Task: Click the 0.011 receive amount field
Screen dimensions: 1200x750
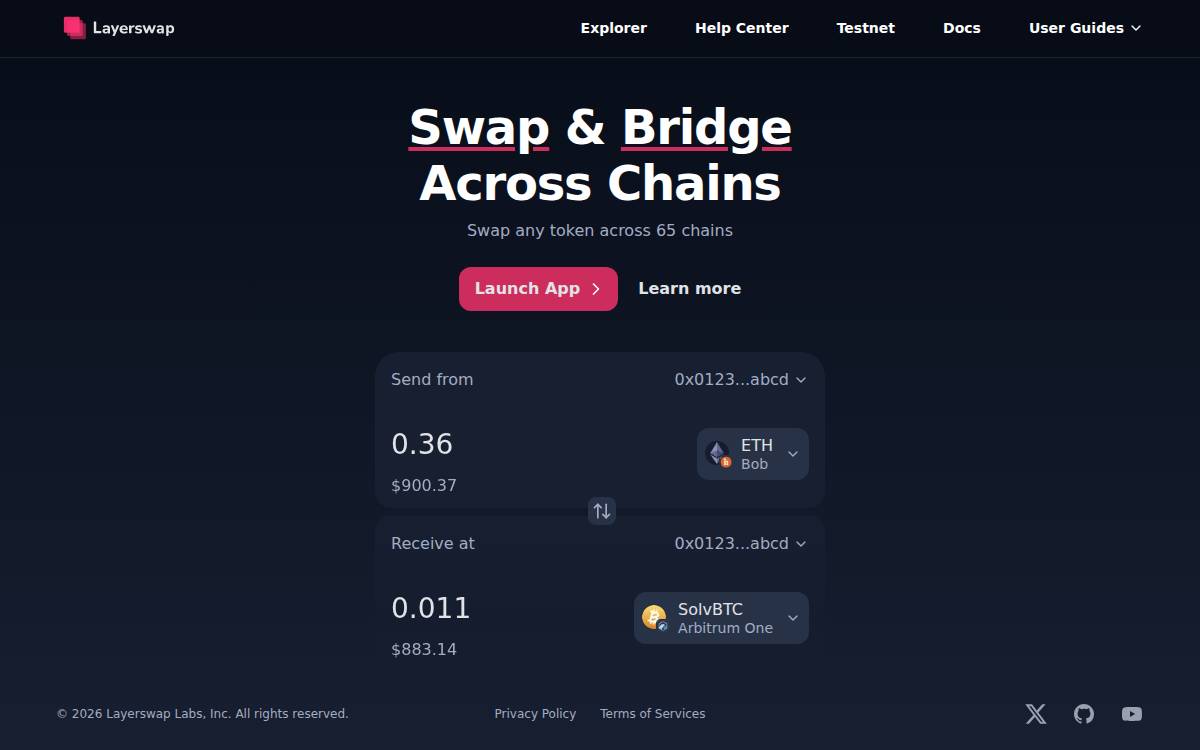Action: (x=431, y=608)
